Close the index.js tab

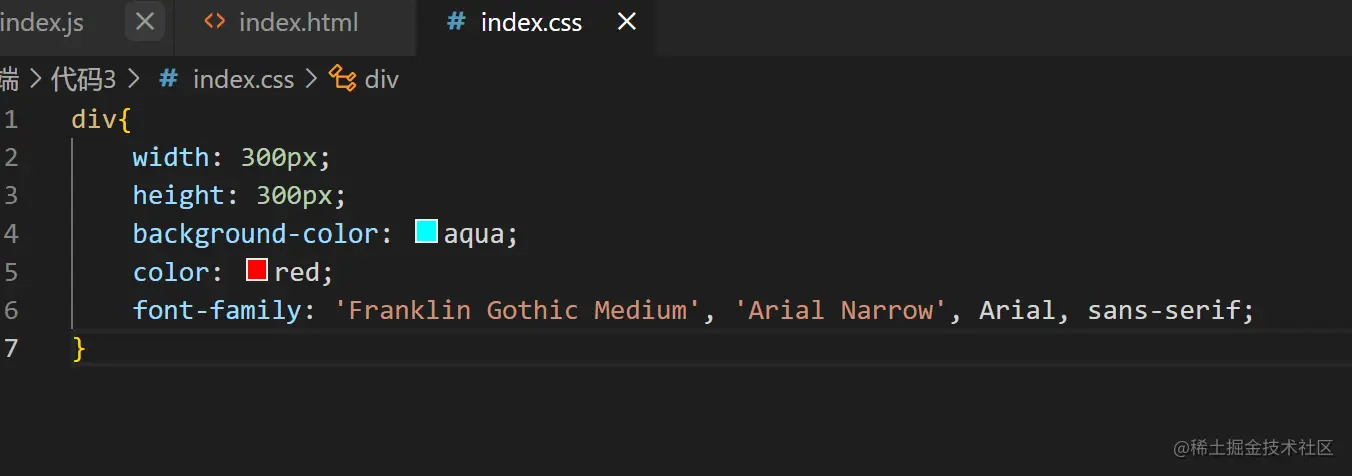tap(145, 22)
